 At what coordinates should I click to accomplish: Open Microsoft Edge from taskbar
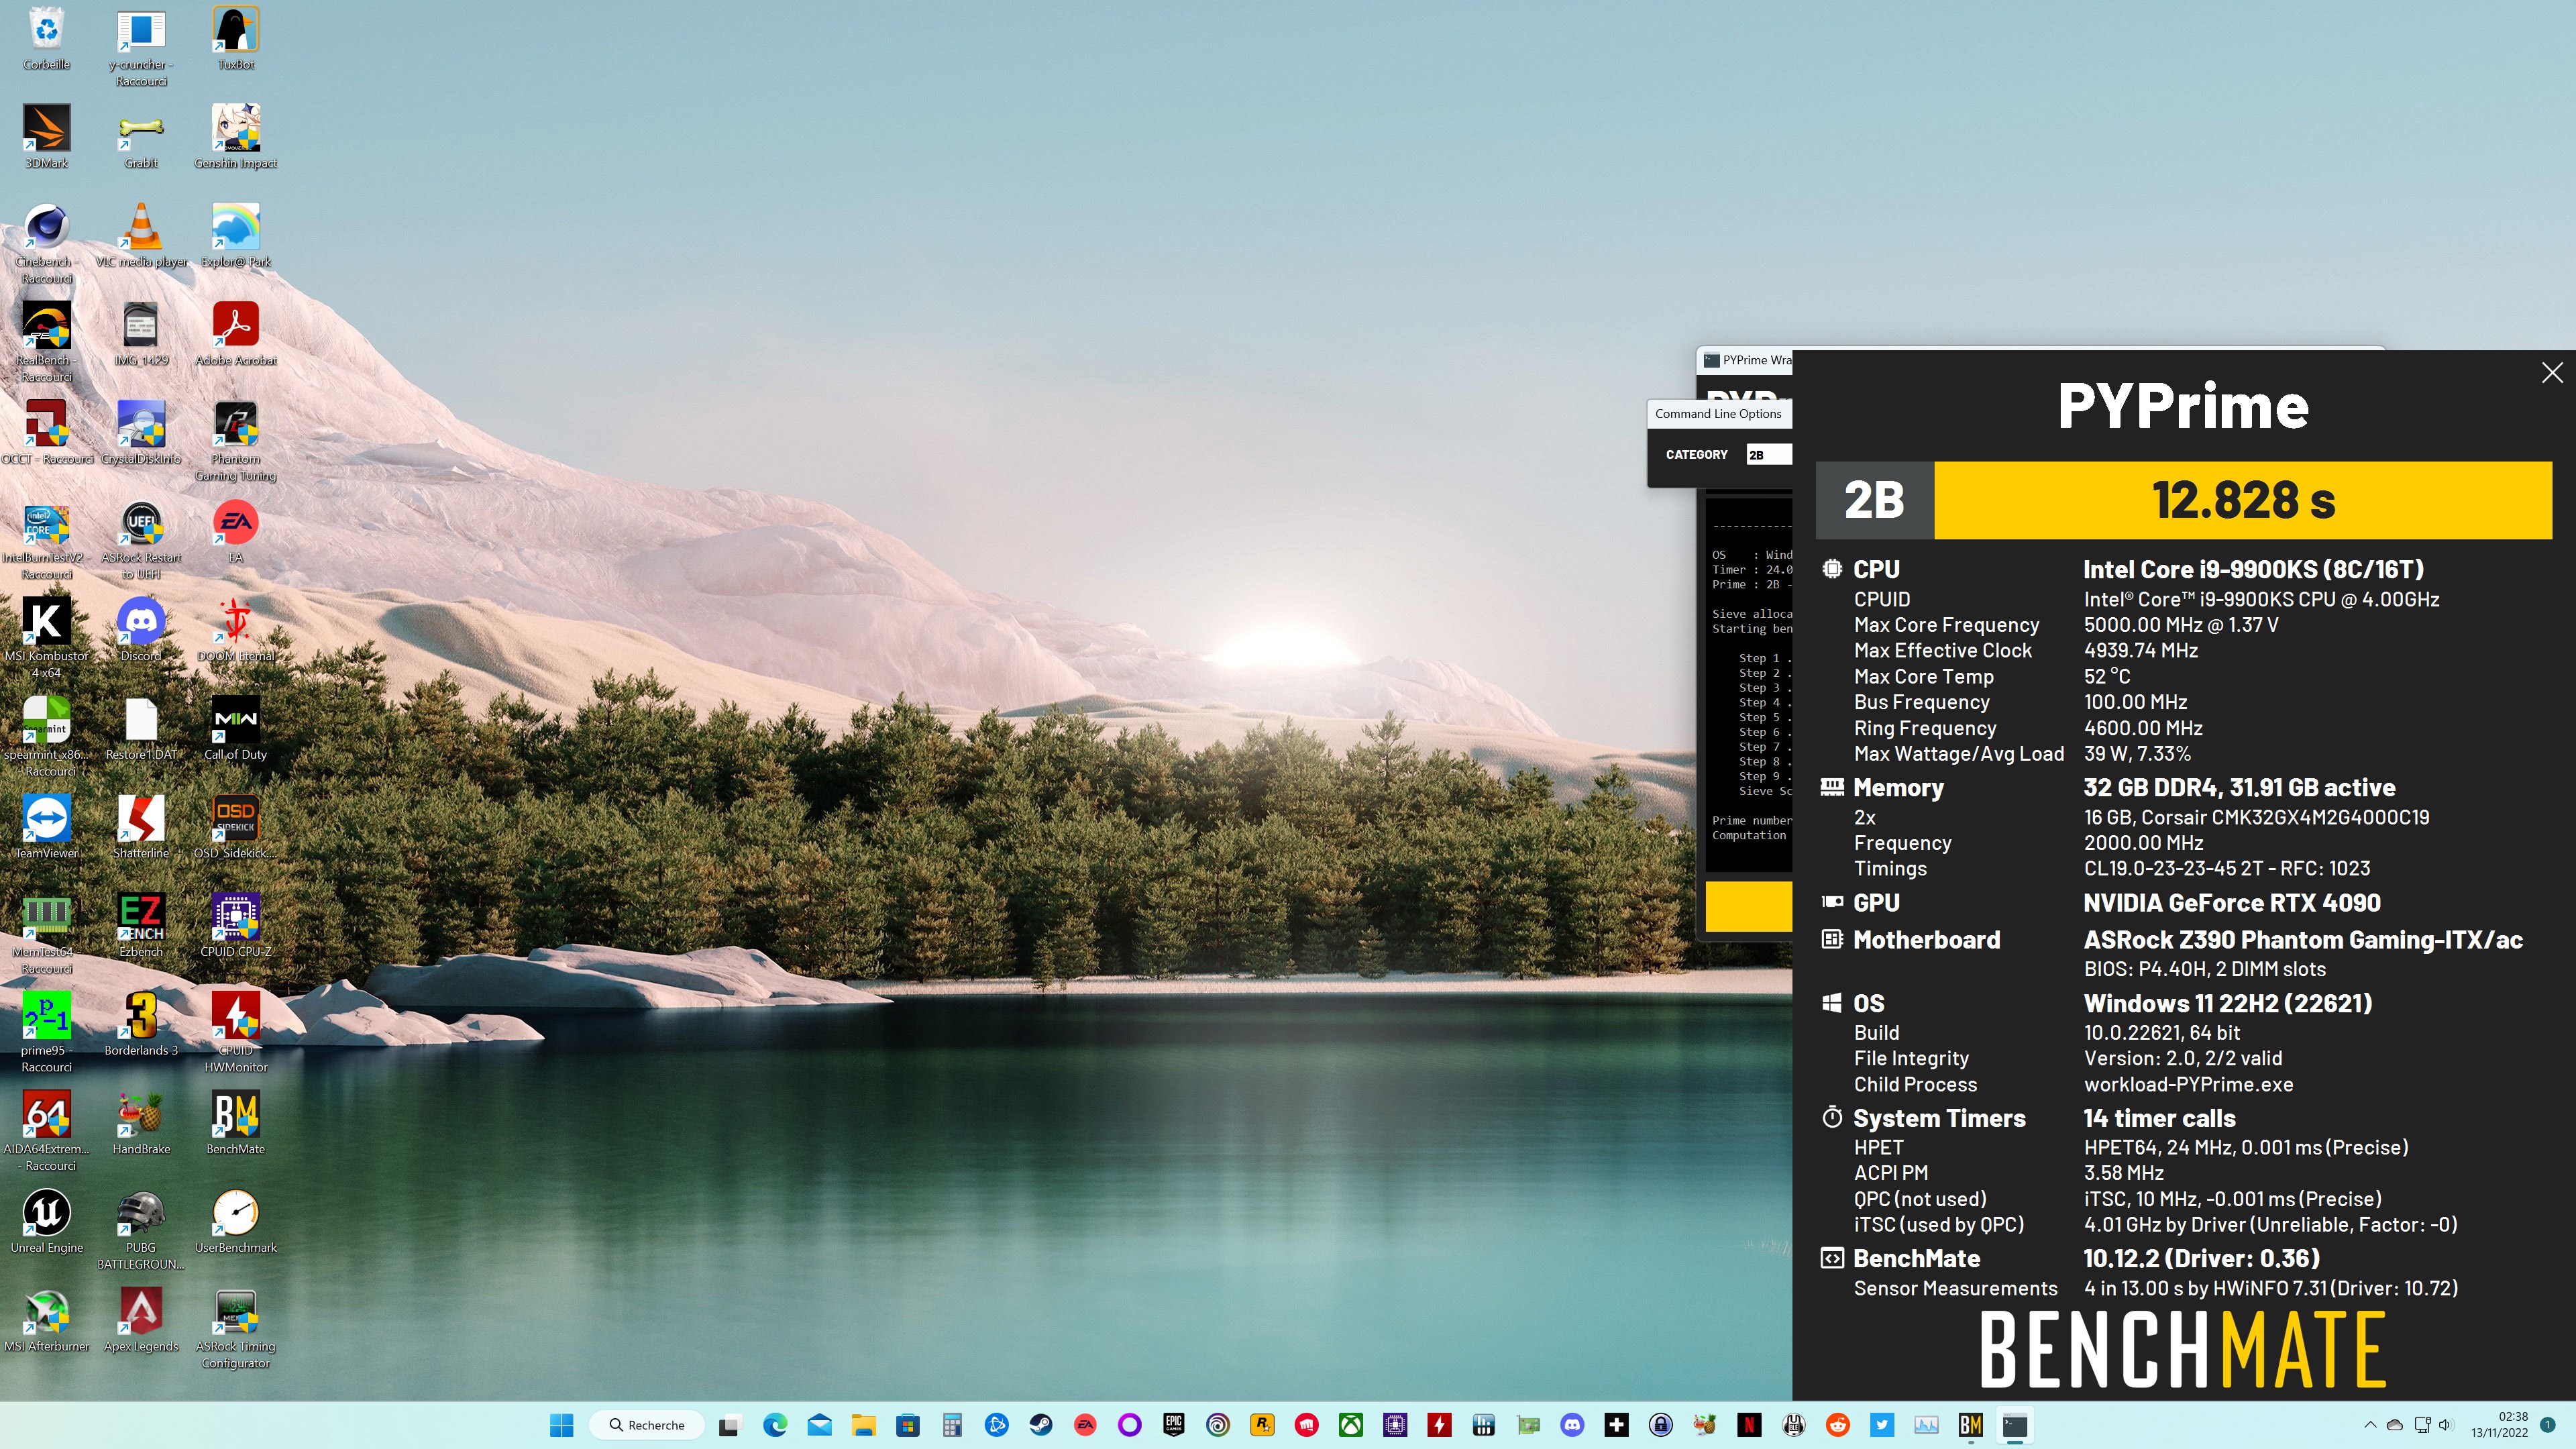coord(775,1425)
